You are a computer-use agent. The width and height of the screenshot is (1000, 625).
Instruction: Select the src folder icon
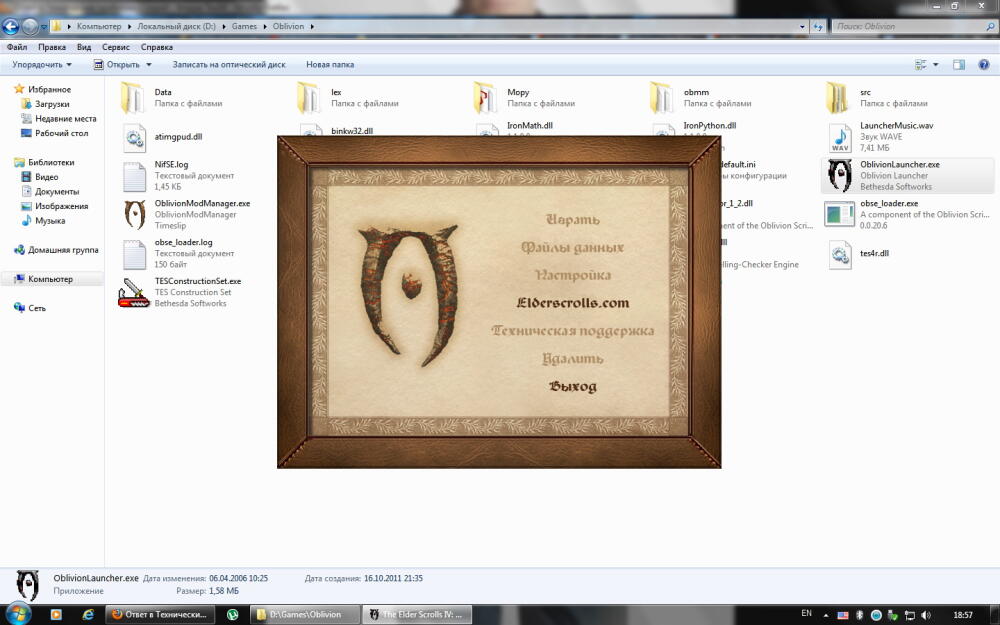tap(838, 98)
